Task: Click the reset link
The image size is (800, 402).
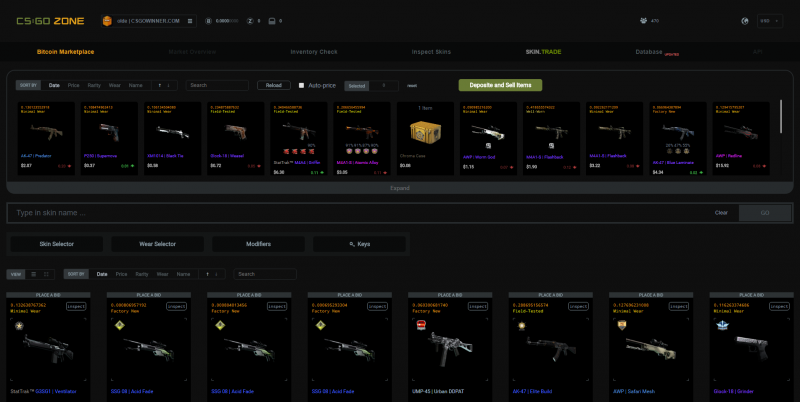Action: click(412, 86)
